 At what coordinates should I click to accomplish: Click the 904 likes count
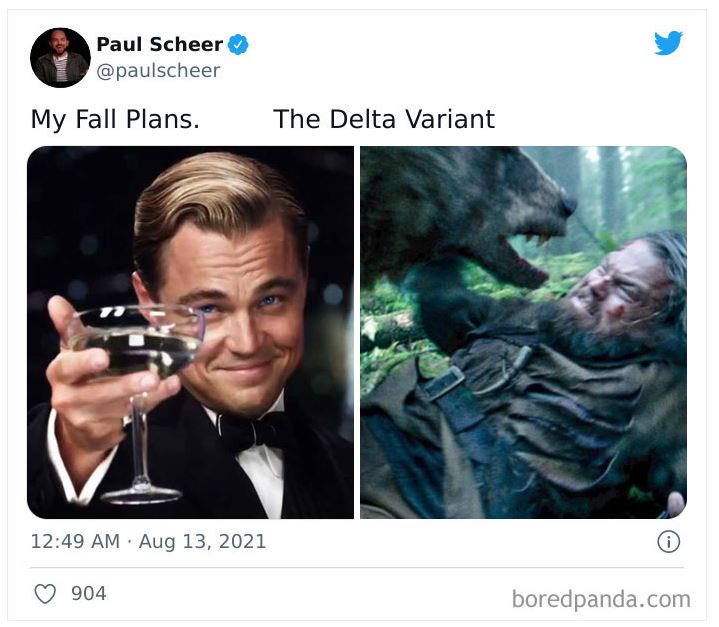click(89, 594)
